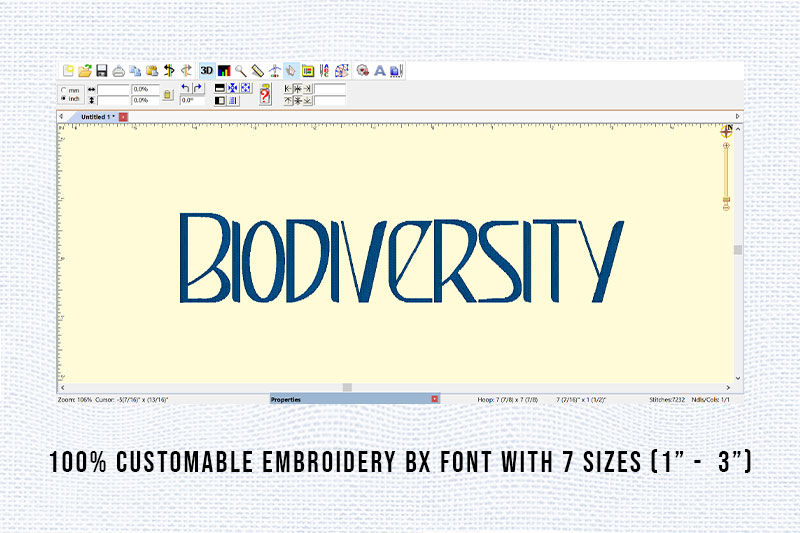Screen dimensions: 800x533
Task: Switch to the Untitled 1 tab
Action: 97,117
